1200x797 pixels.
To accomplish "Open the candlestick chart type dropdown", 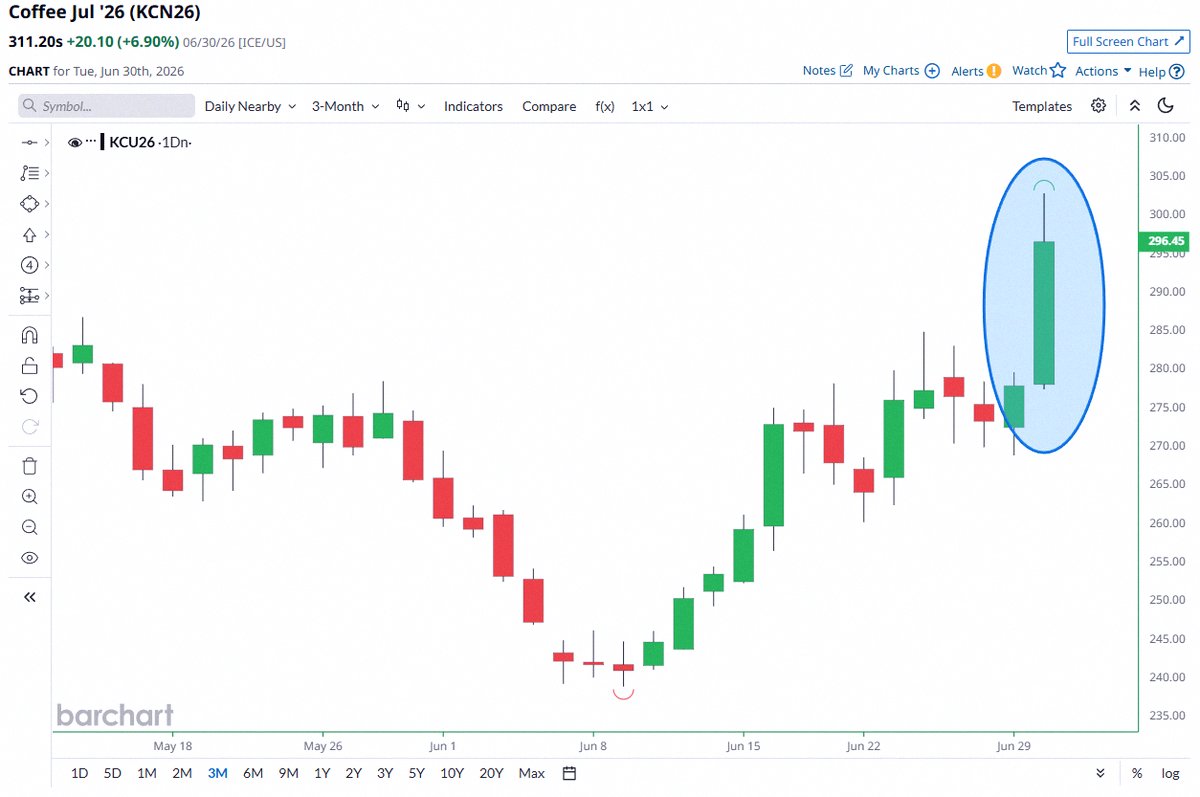I will coord(410,106).
